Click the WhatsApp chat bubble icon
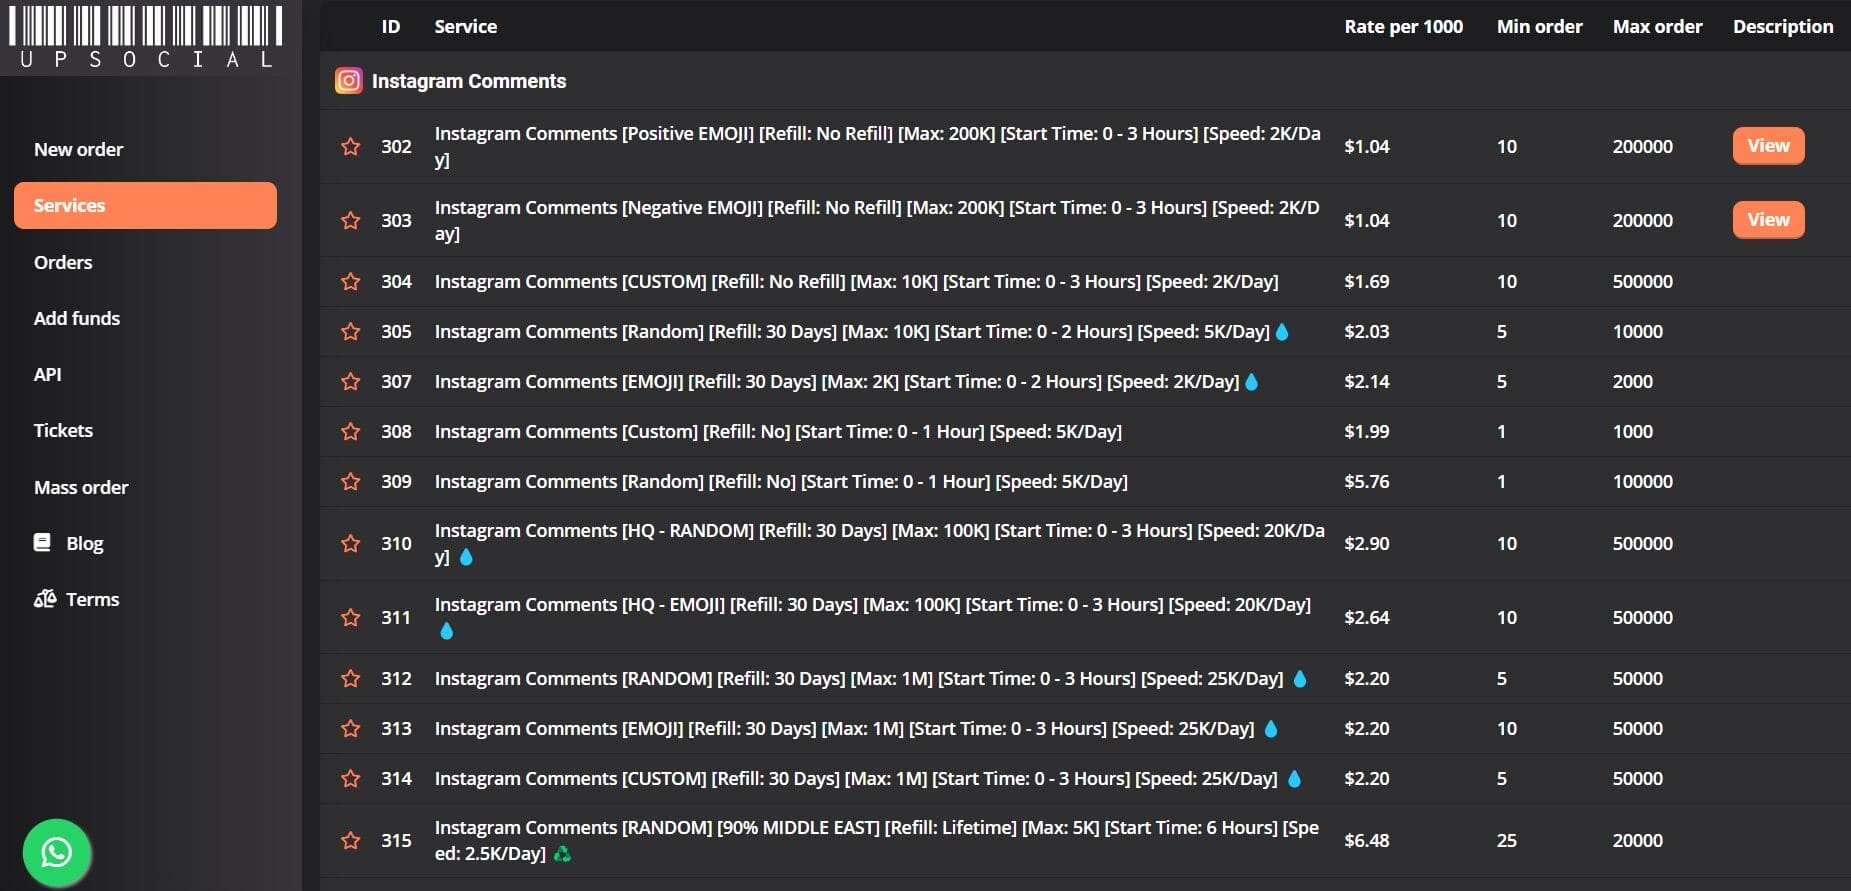The image size is (1851, 891). pyautogui.click(x=57, y=852)
